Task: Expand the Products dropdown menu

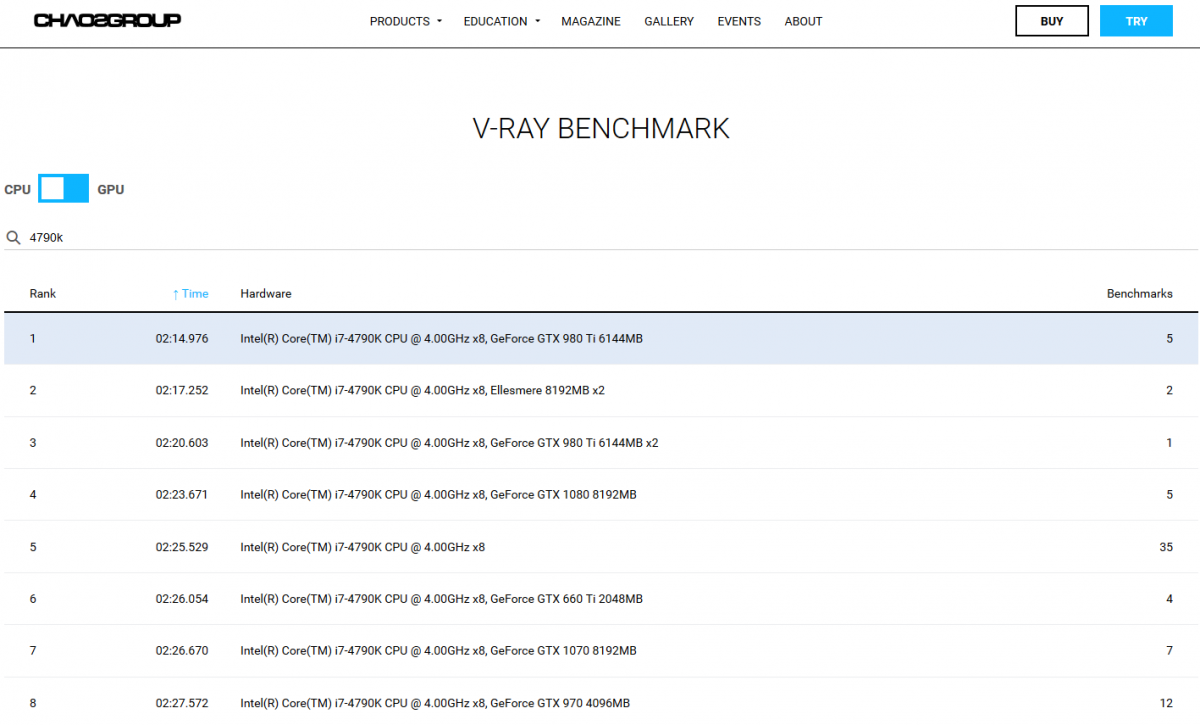Action: [x=405, y=21]
